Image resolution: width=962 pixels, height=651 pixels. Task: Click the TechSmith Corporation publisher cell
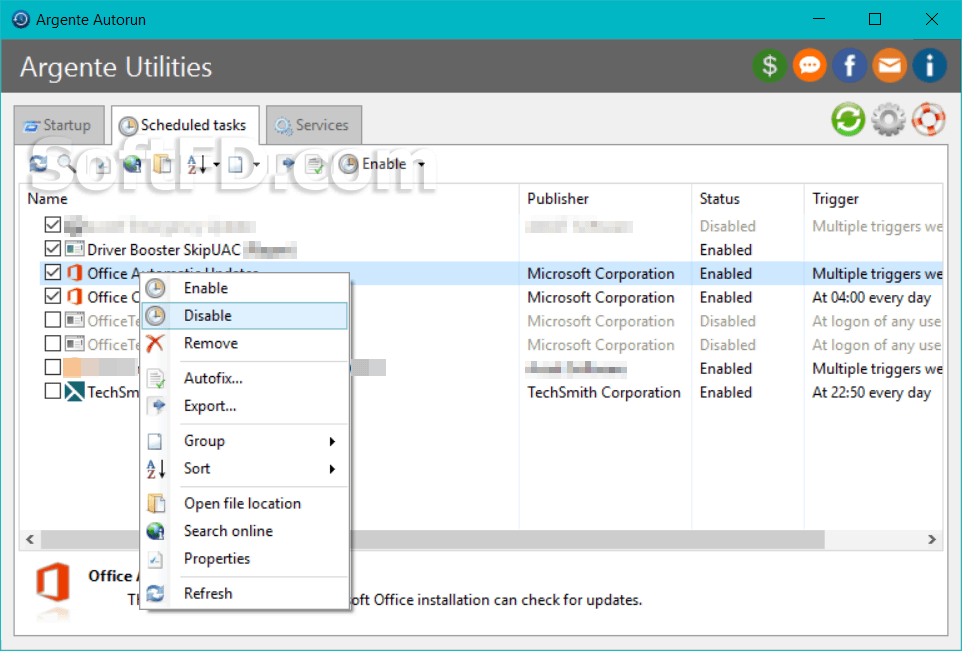(x=604, y=392)
